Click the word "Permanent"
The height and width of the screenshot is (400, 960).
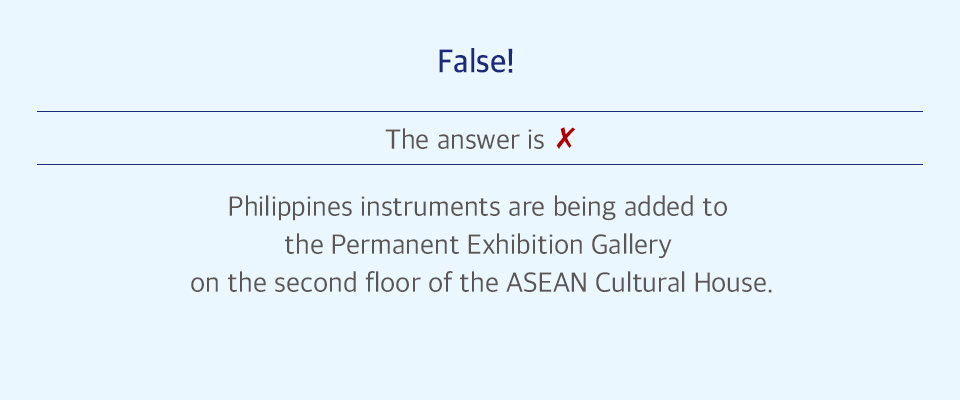coord(395,245)
